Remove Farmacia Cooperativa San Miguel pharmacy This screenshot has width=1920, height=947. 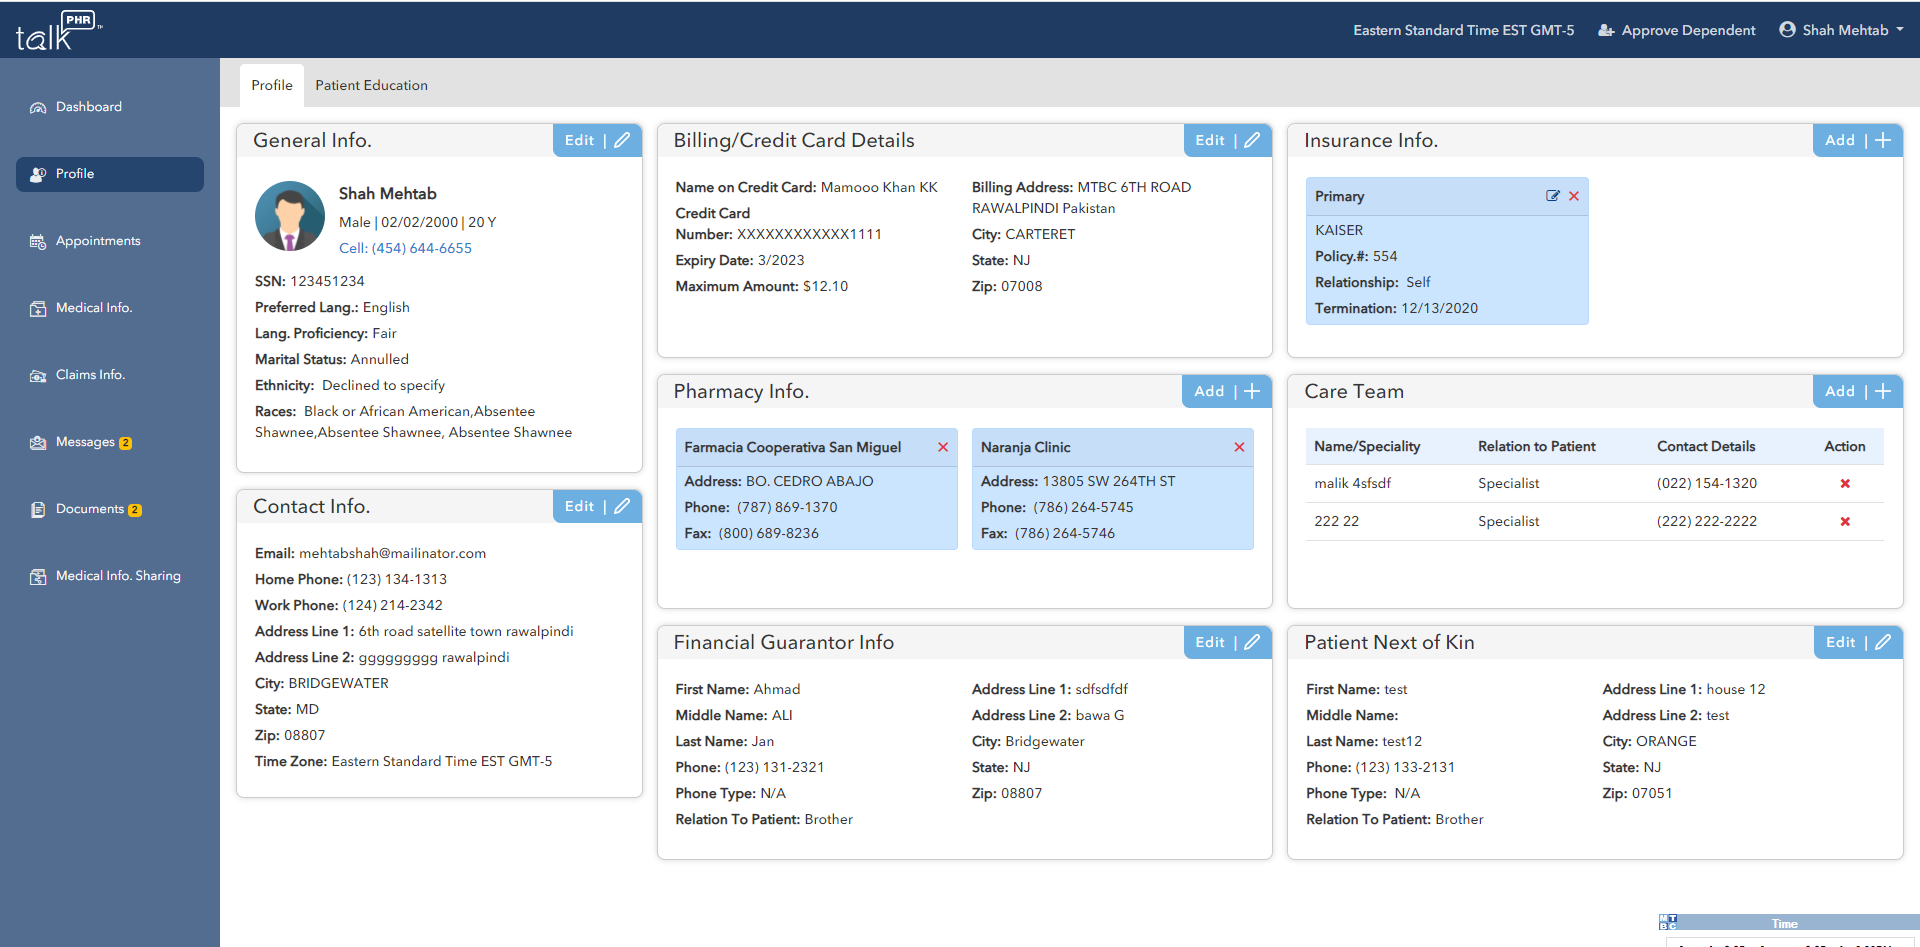pos(942,447)
